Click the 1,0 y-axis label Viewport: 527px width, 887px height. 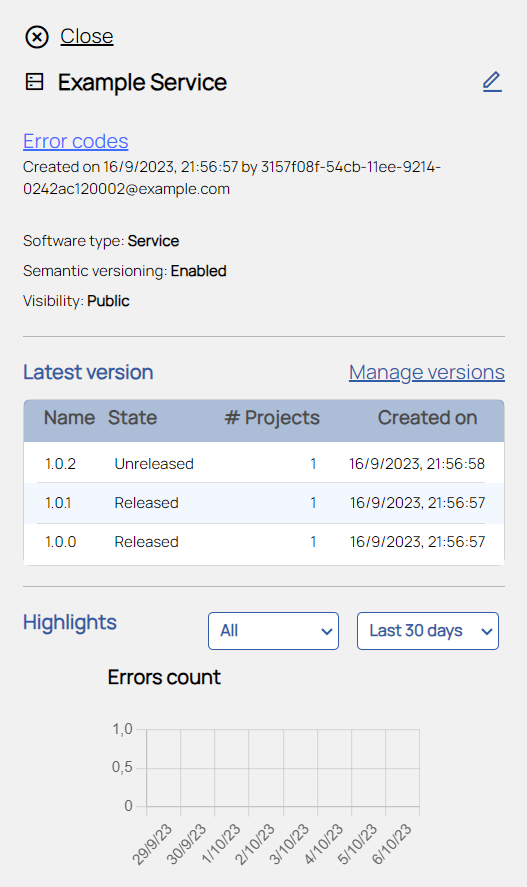click(122, 729)
